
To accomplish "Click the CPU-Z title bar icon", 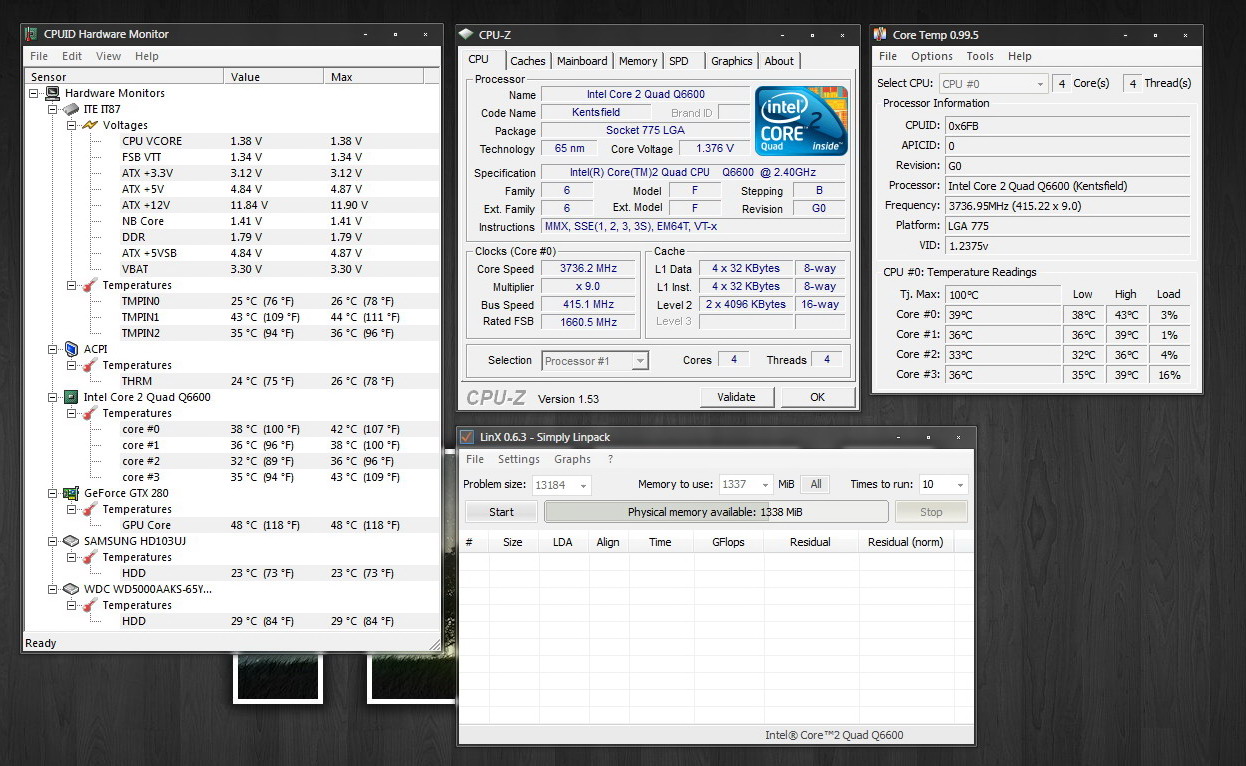I will [467, 35].
